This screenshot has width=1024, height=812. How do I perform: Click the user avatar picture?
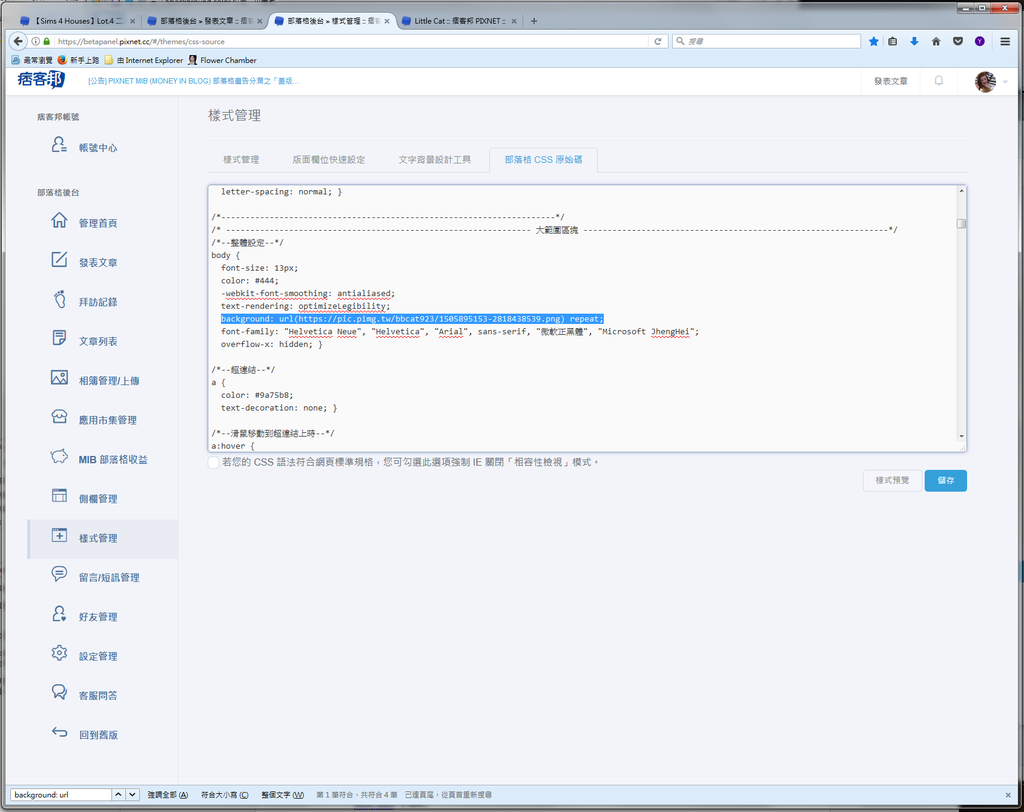[985, 82]
